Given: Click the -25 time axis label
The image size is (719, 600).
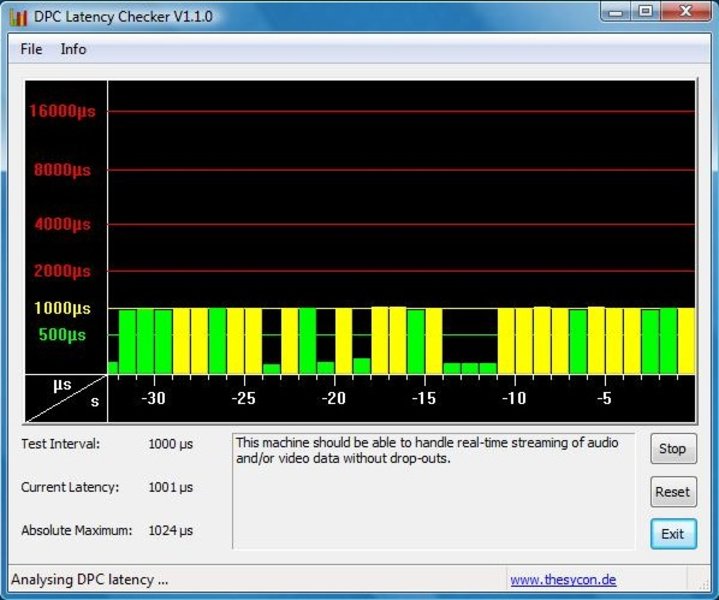Looking at the screenshot, I should (x=243, y=398).
